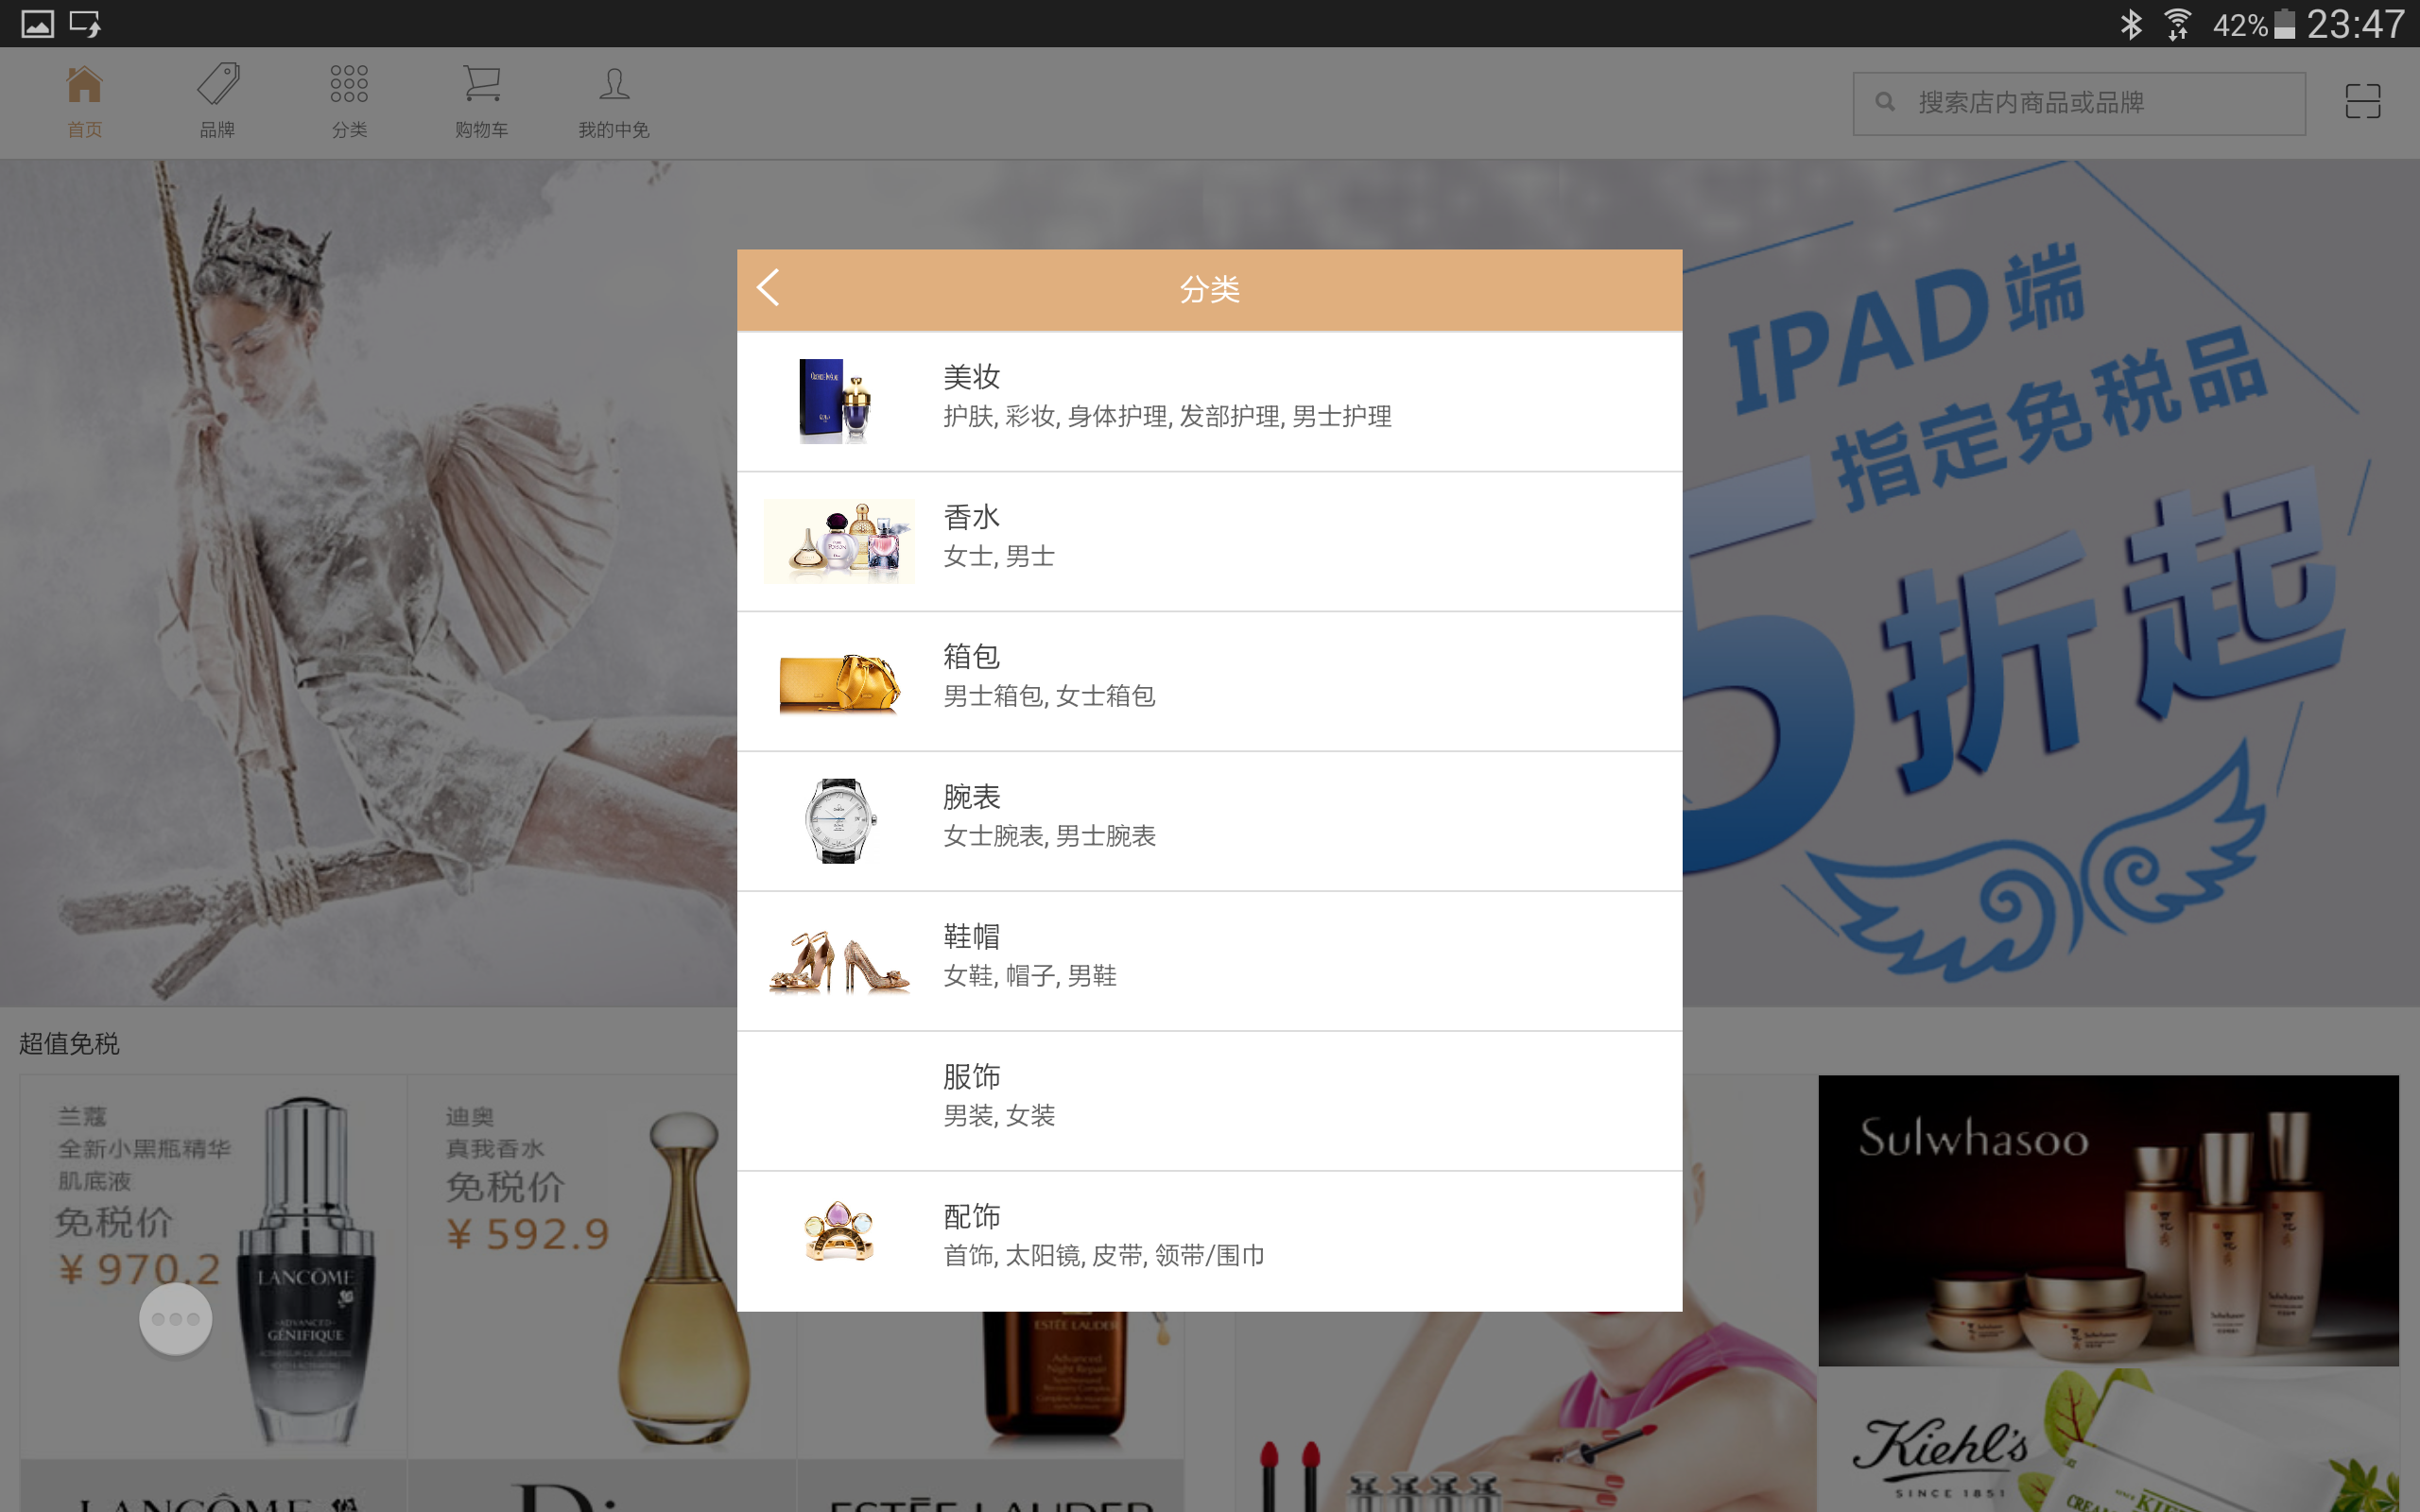This screenshot has width=2420, height=1512.
Task: Tap the 配饰 ring thumbnail
Action: tap(839, 1232)
